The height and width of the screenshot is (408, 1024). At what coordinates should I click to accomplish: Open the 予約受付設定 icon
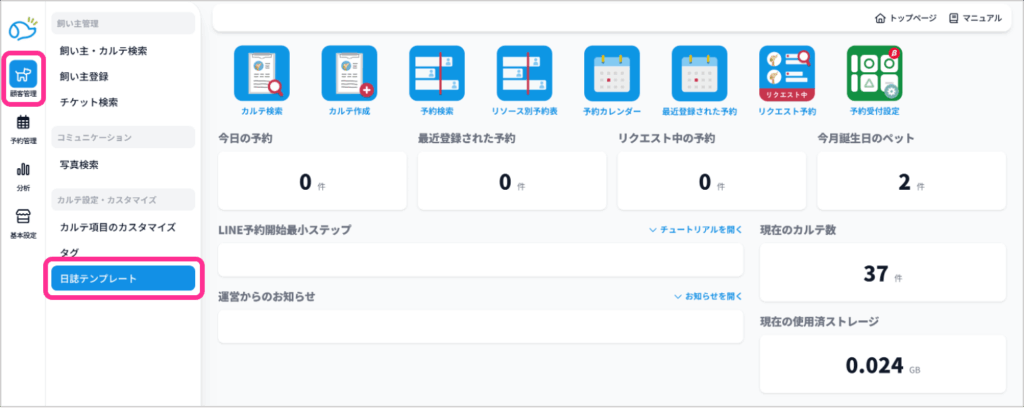pos(874,74)
